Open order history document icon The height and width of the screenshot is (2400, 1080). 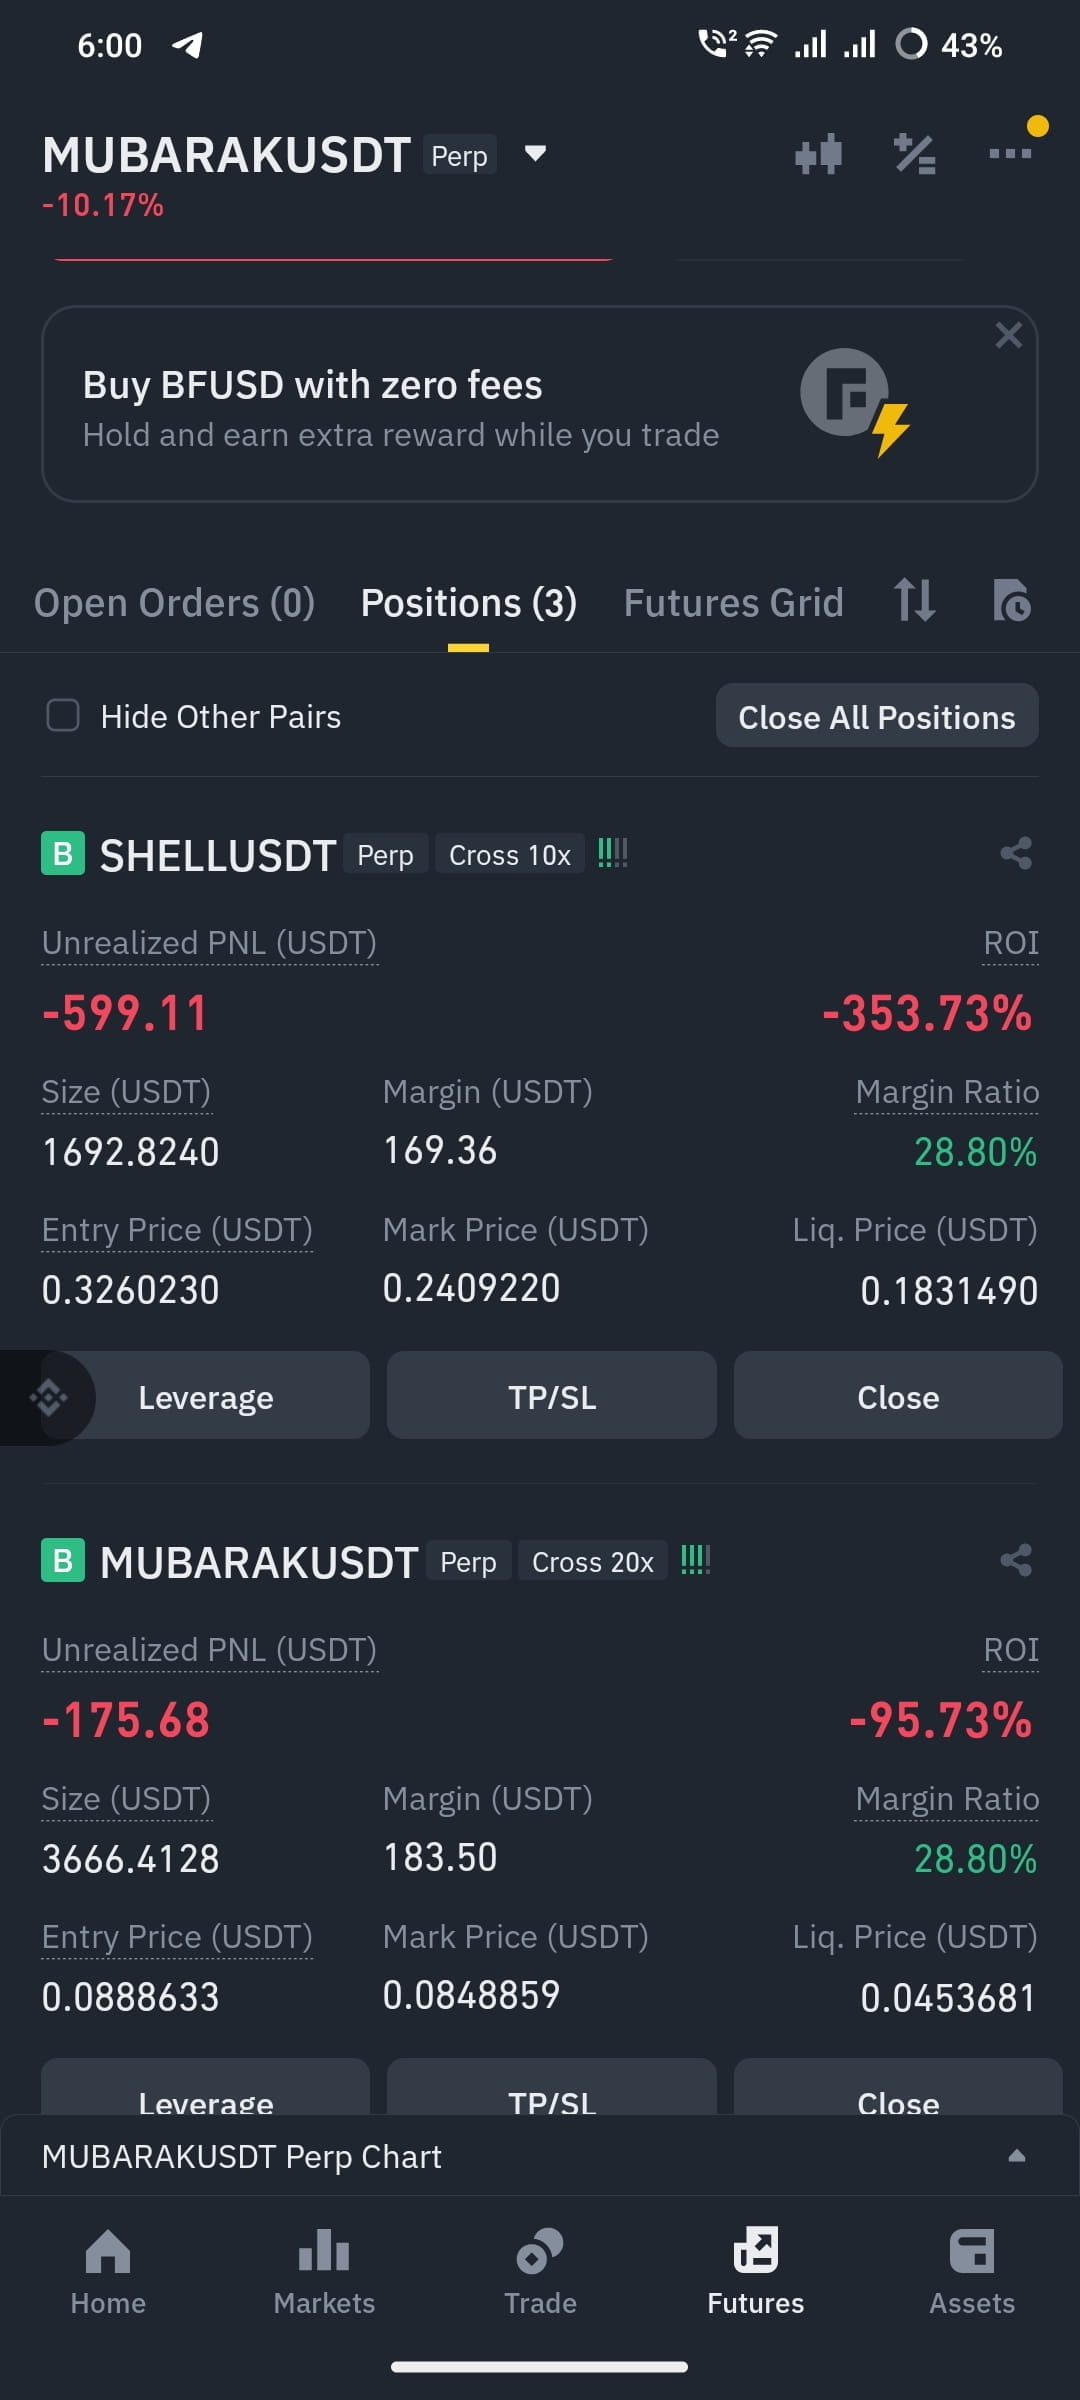1012,600
